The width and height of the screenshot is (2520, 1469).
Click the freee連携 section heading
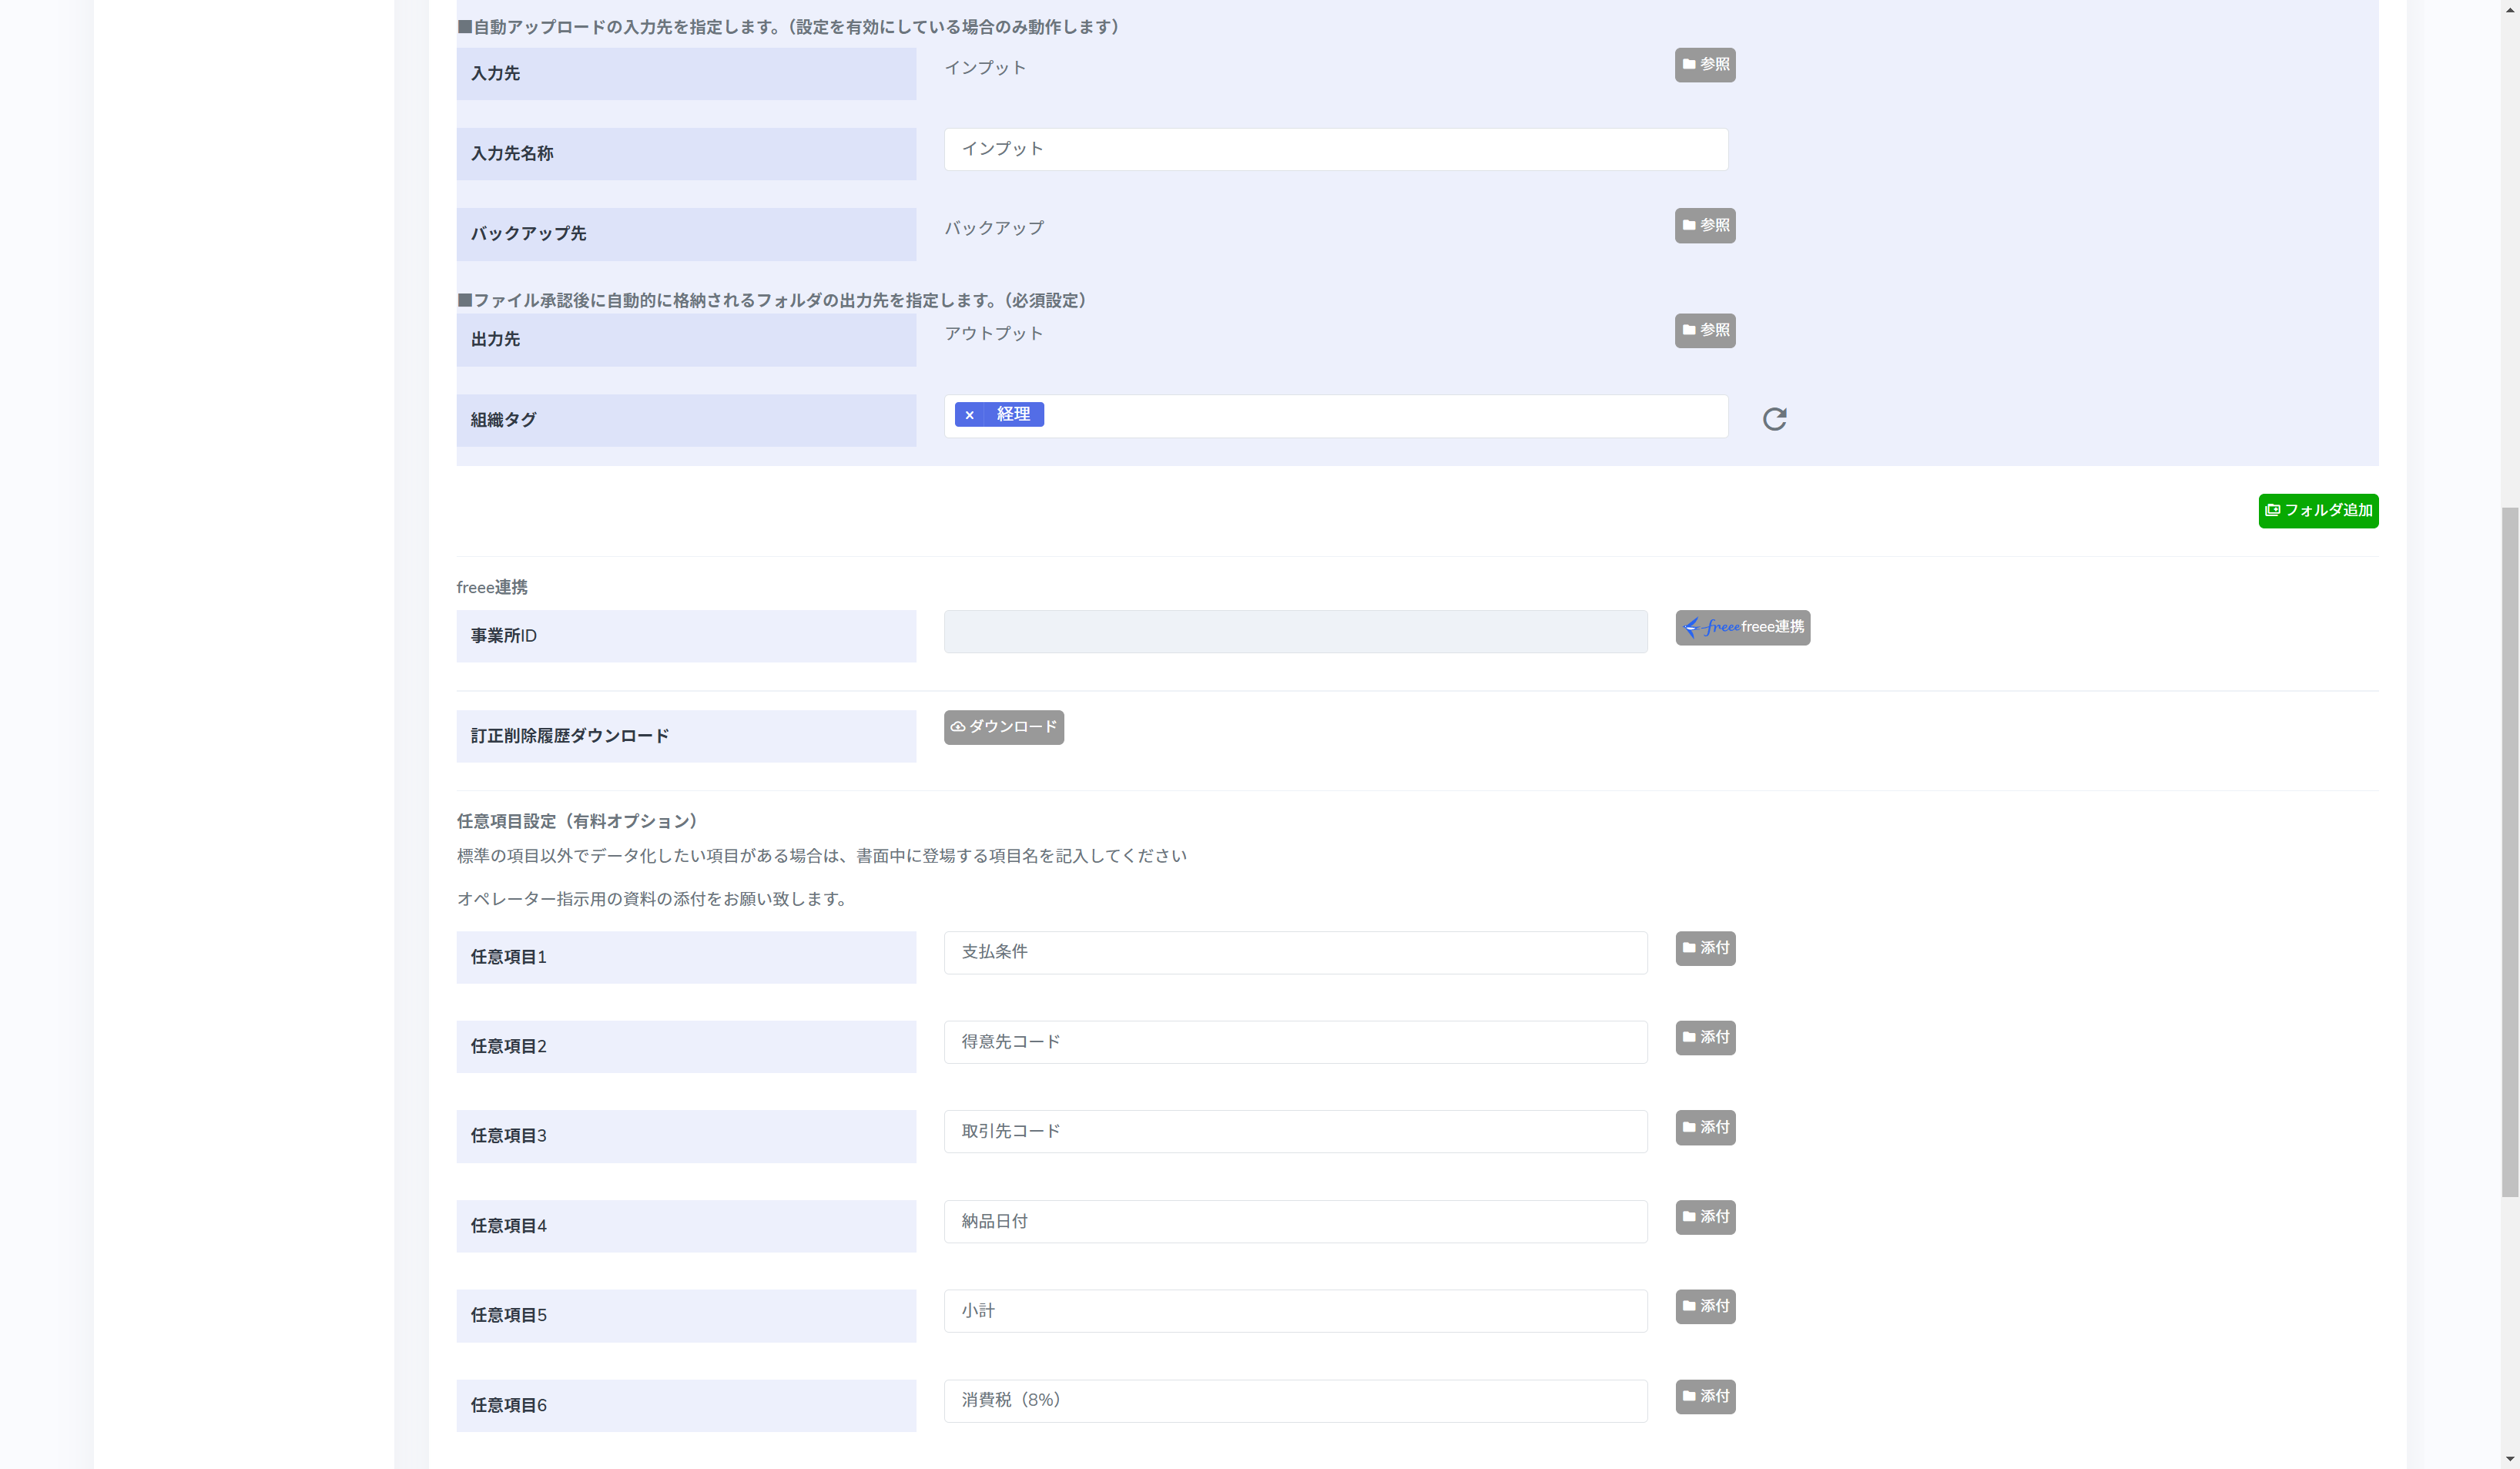click(x=492, y=587)
